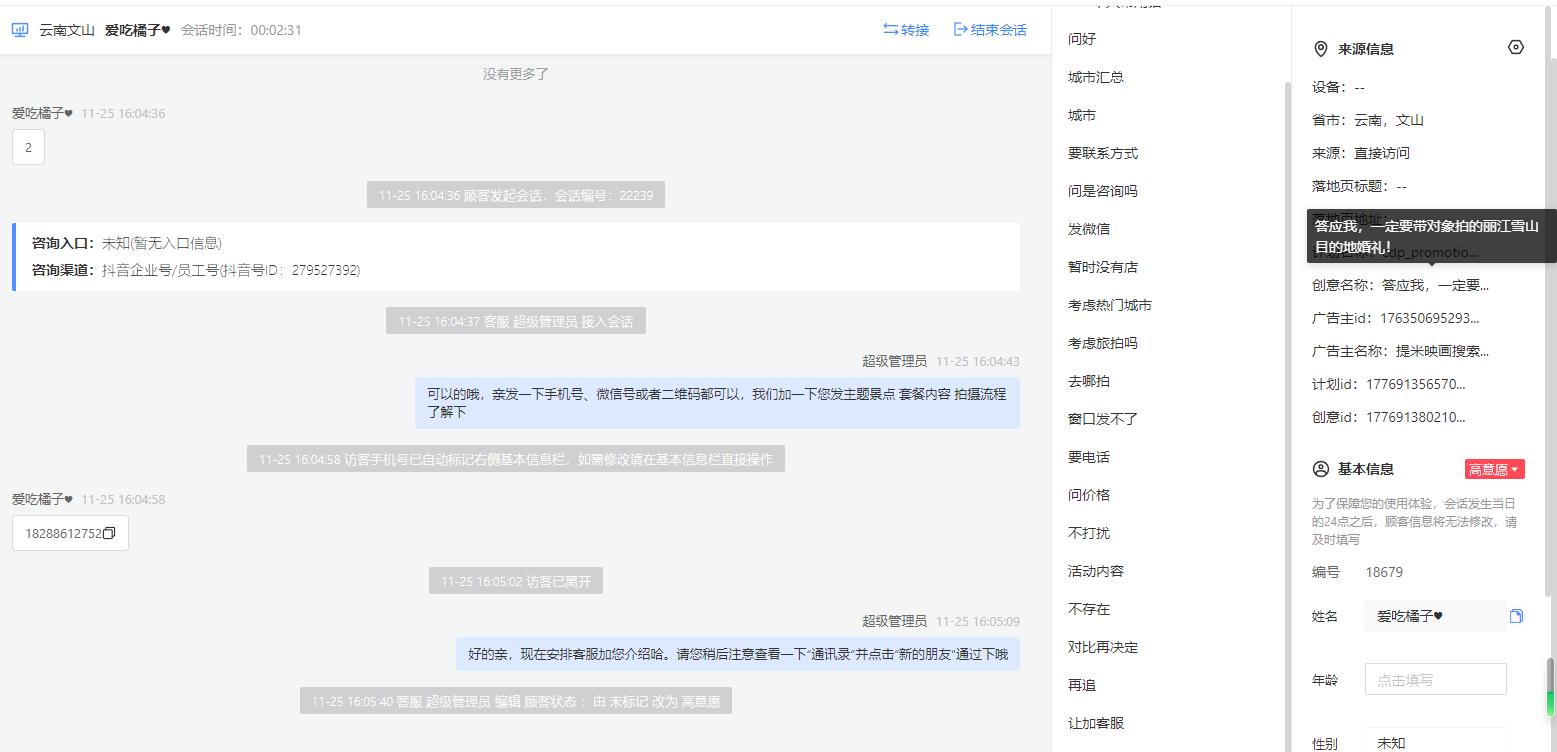The width and height of the screenshot is (1557, 752).
Task: Choose quick reply 去哪拍
Action: 1089,381
